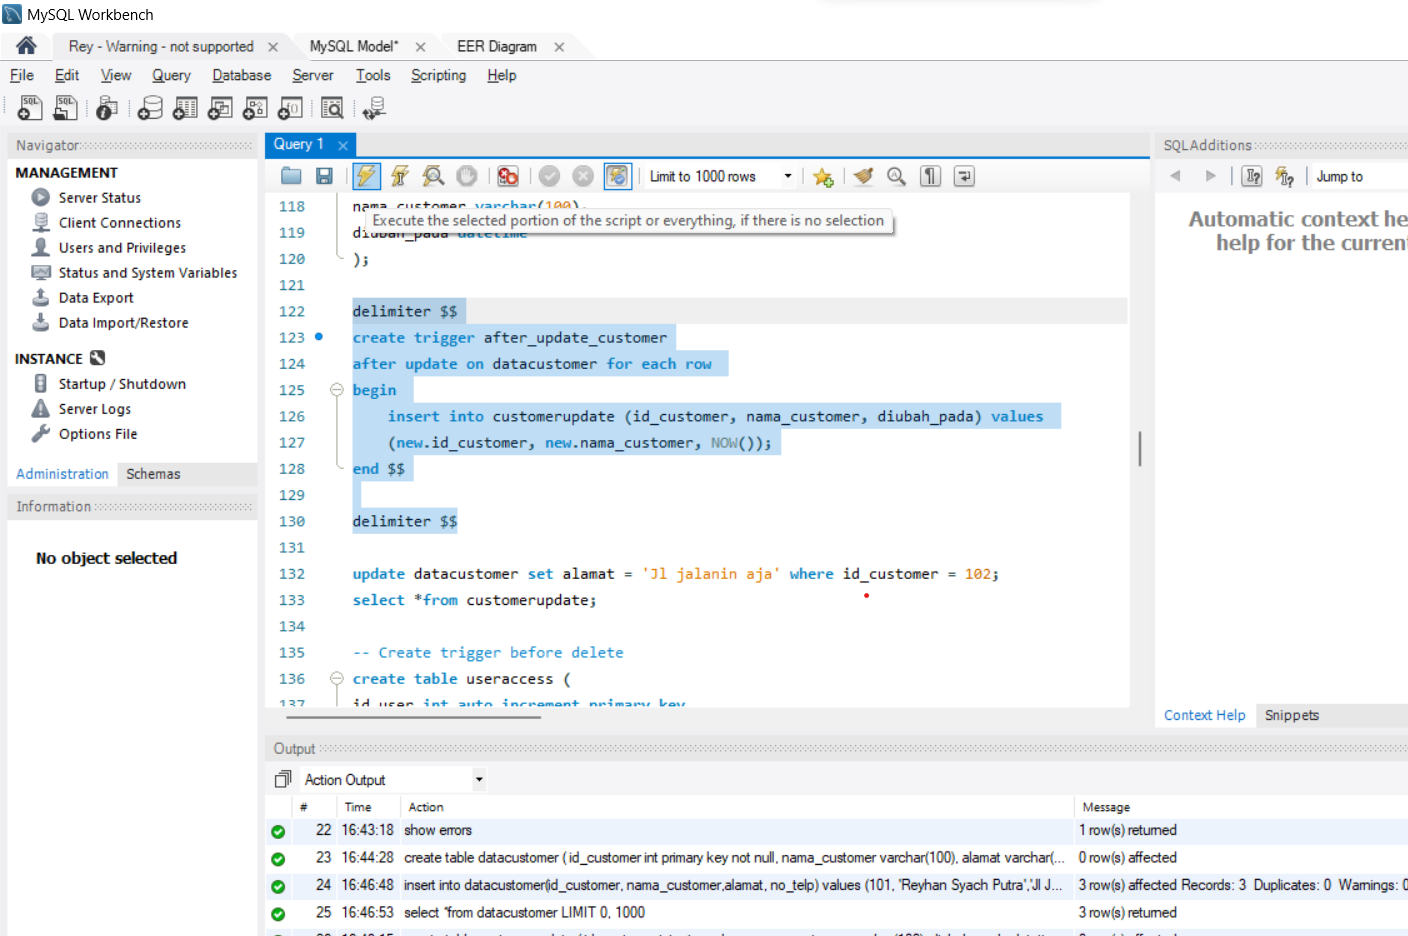Search table data icon in main toolbar
1408x936 pixels.
pyautogui.click(x=332, y=108)
